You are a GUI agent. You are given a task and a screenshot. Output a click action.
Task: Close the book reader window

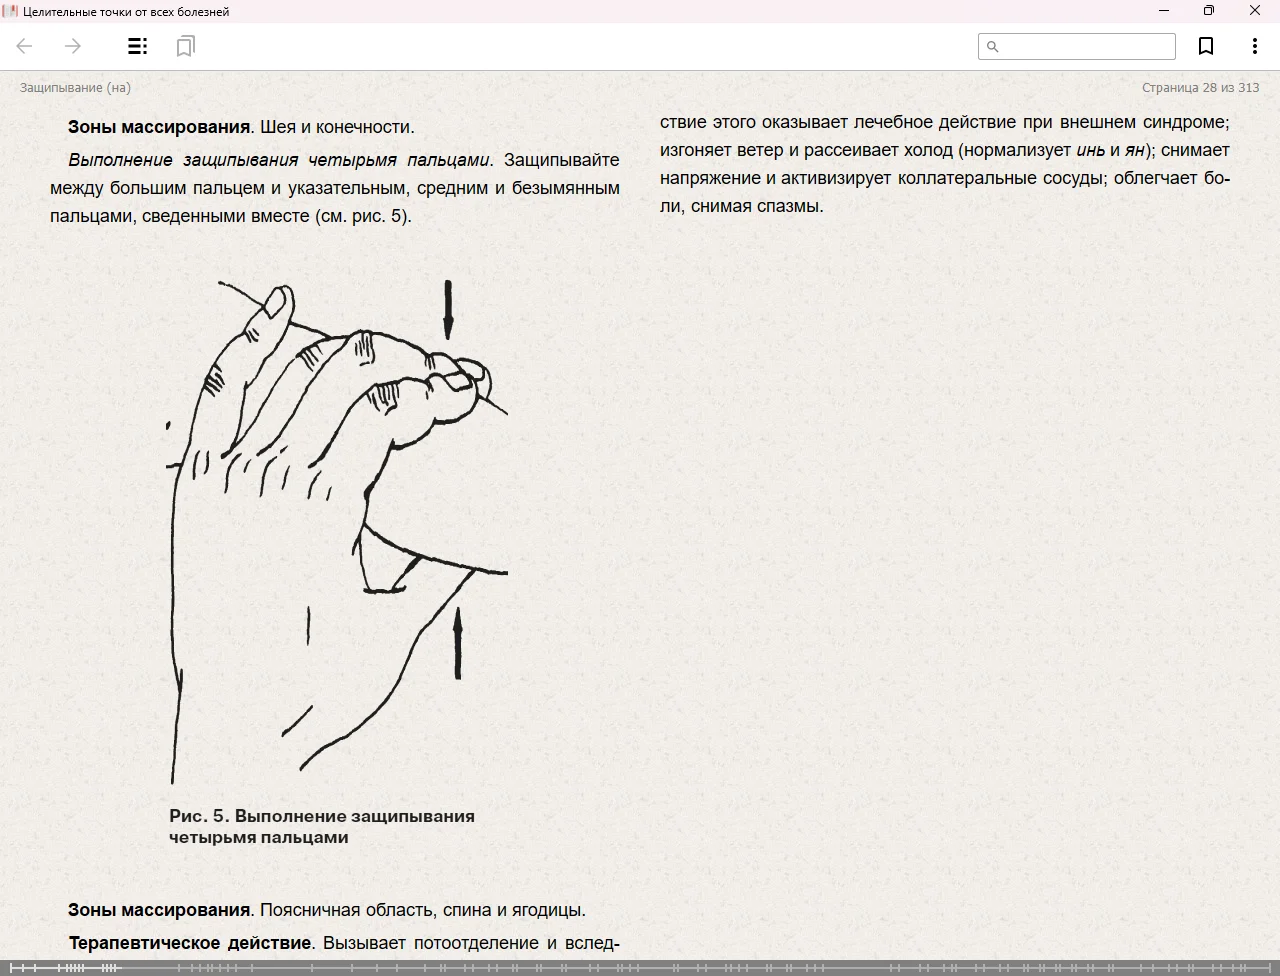click(x=1255, y=11)
